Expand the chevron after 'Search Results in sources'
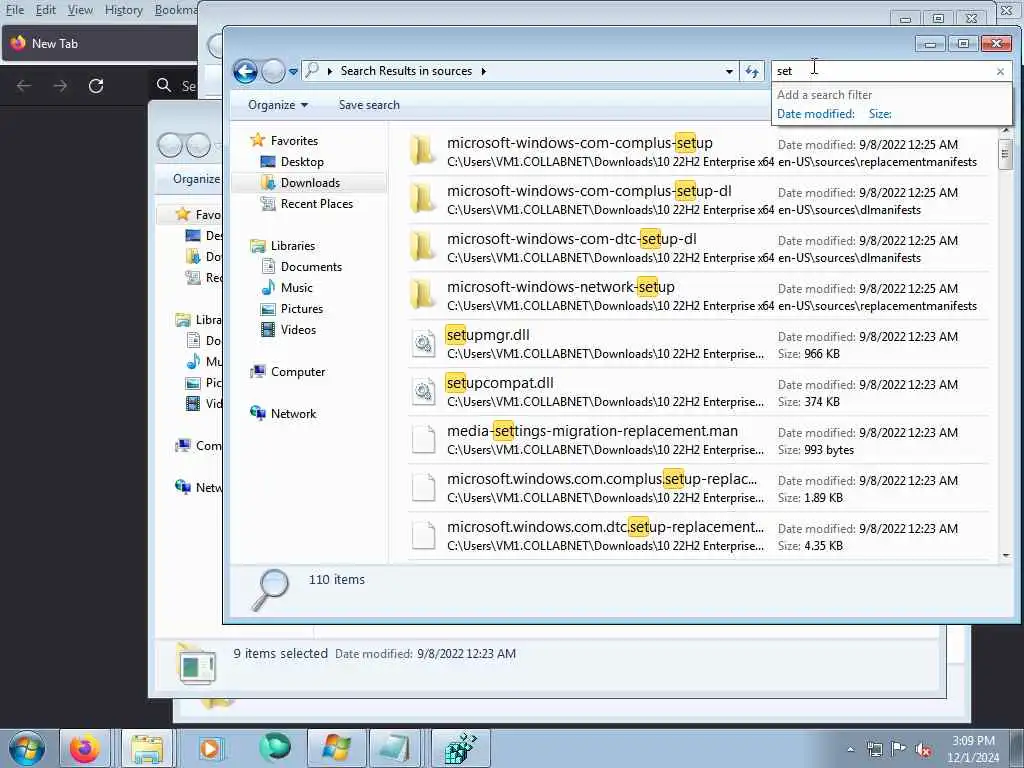This screenshot has height=768, width=1024. [x=483, y=71]
